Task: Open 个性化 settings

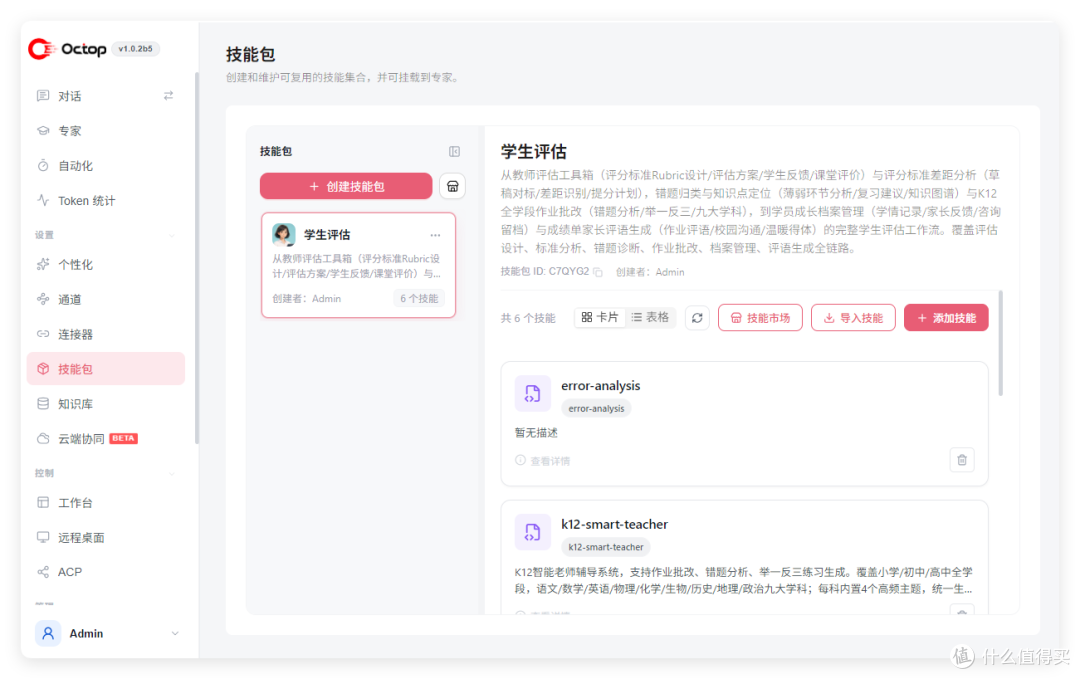Action: [105, 264]
